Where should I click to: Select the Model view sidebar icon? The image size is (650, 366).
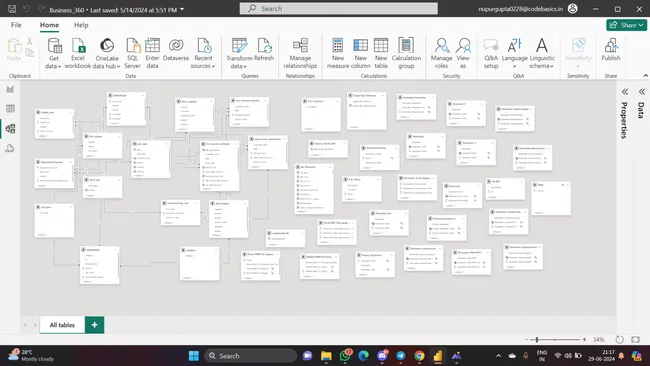tap(10, 129)
